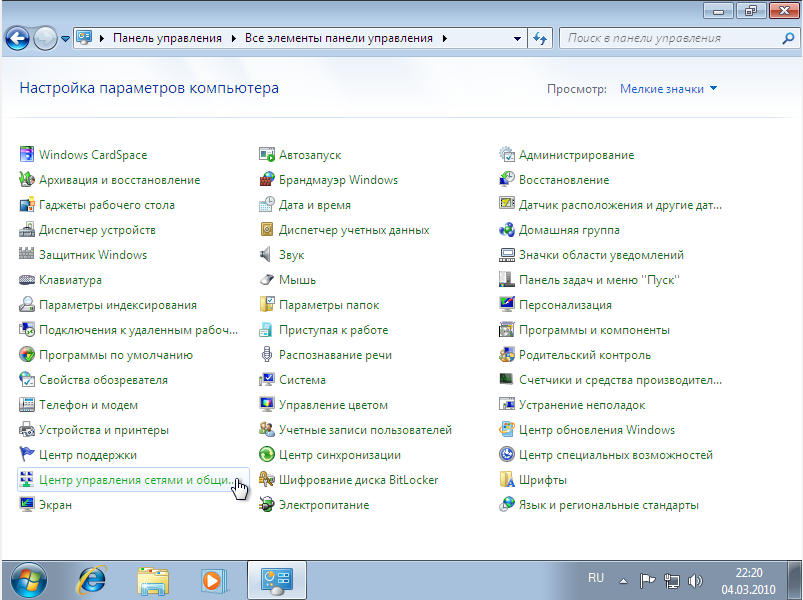Click the Автозапуск icon

[267, 154]
